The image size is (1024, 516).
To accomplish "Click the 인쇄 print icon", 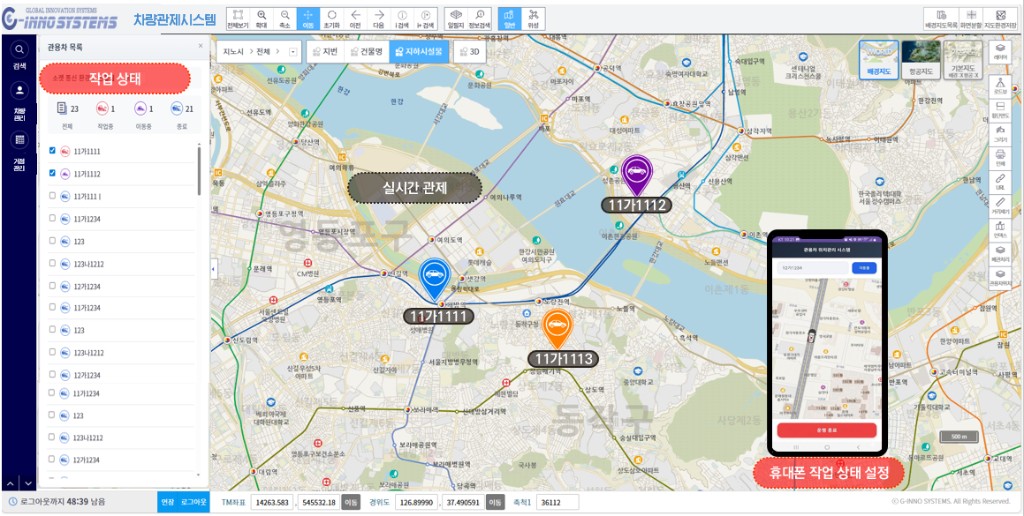I will pyautogui.click(x=1000, y=158).
